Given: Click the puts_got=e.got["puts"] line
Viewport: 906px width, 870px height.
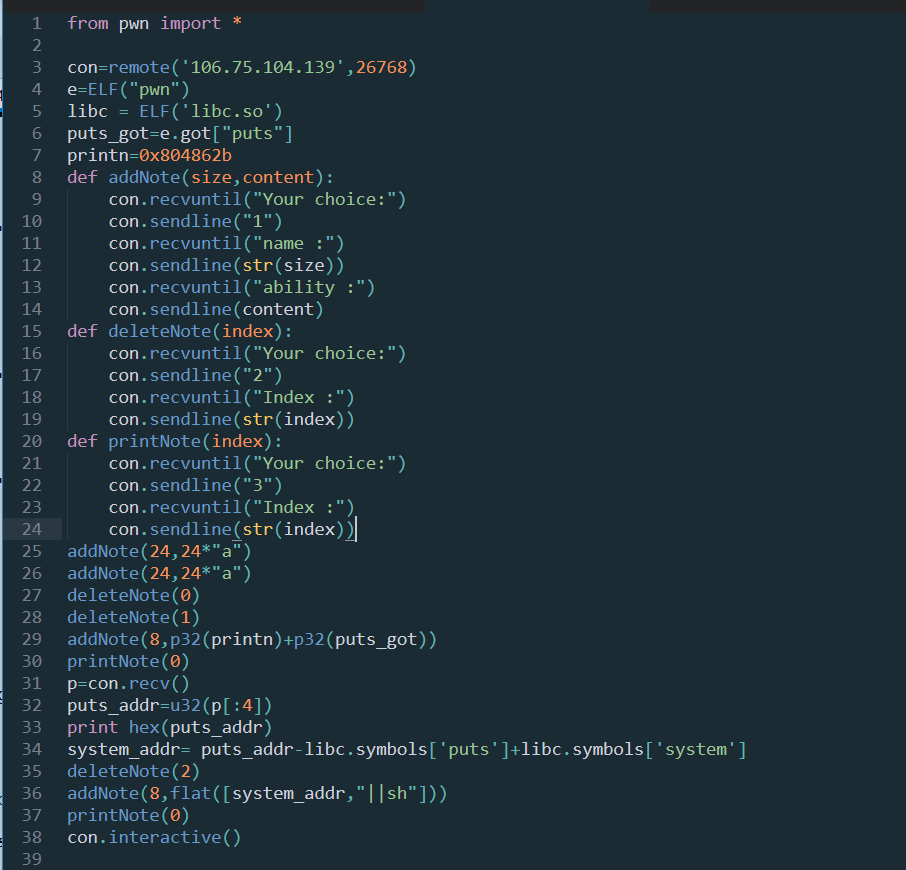Looking at the screenshot, I should click(180, 133).
